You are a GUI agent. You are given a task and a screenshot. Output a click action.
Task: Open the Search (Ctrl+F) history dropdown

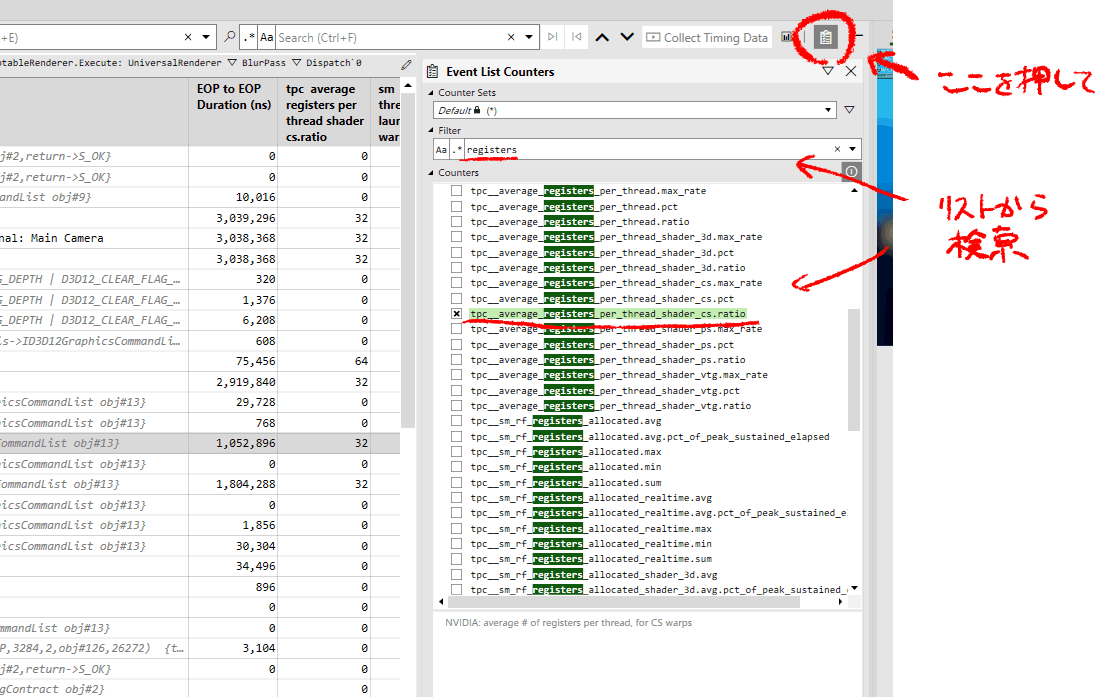click(x=529, y=38)
